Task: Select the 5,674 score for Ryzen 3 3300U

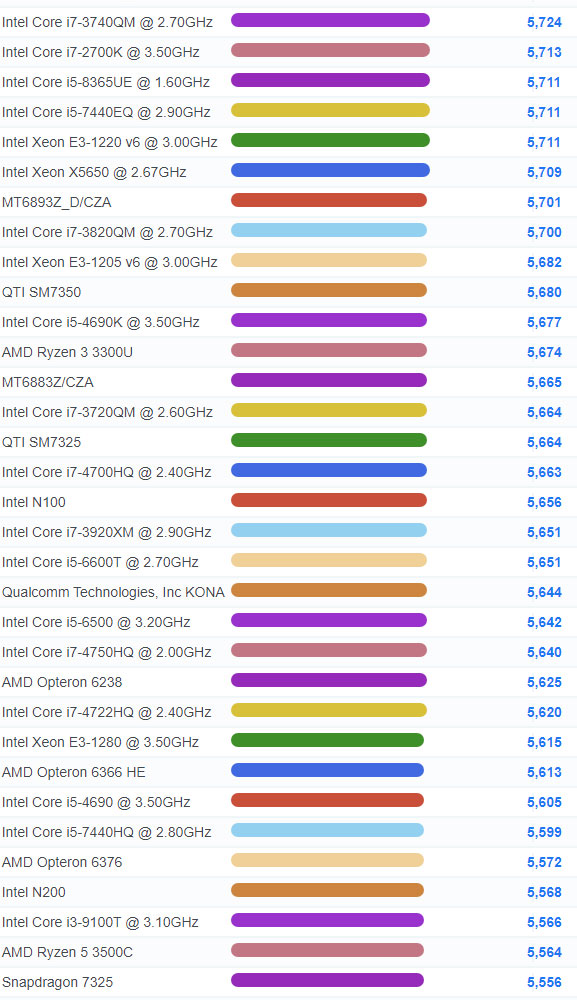Action: pos(544,352)
